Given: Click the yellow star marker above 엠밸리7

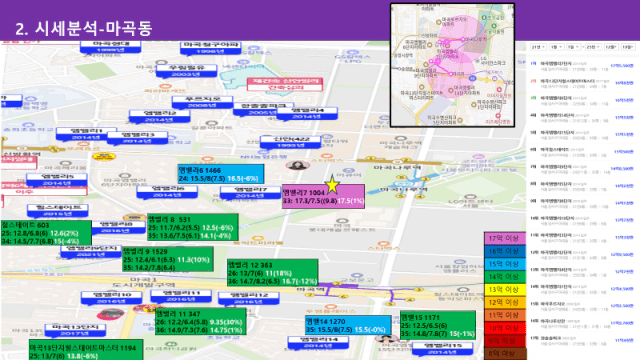Looking at the screenshot, I should tap(333, 185).
